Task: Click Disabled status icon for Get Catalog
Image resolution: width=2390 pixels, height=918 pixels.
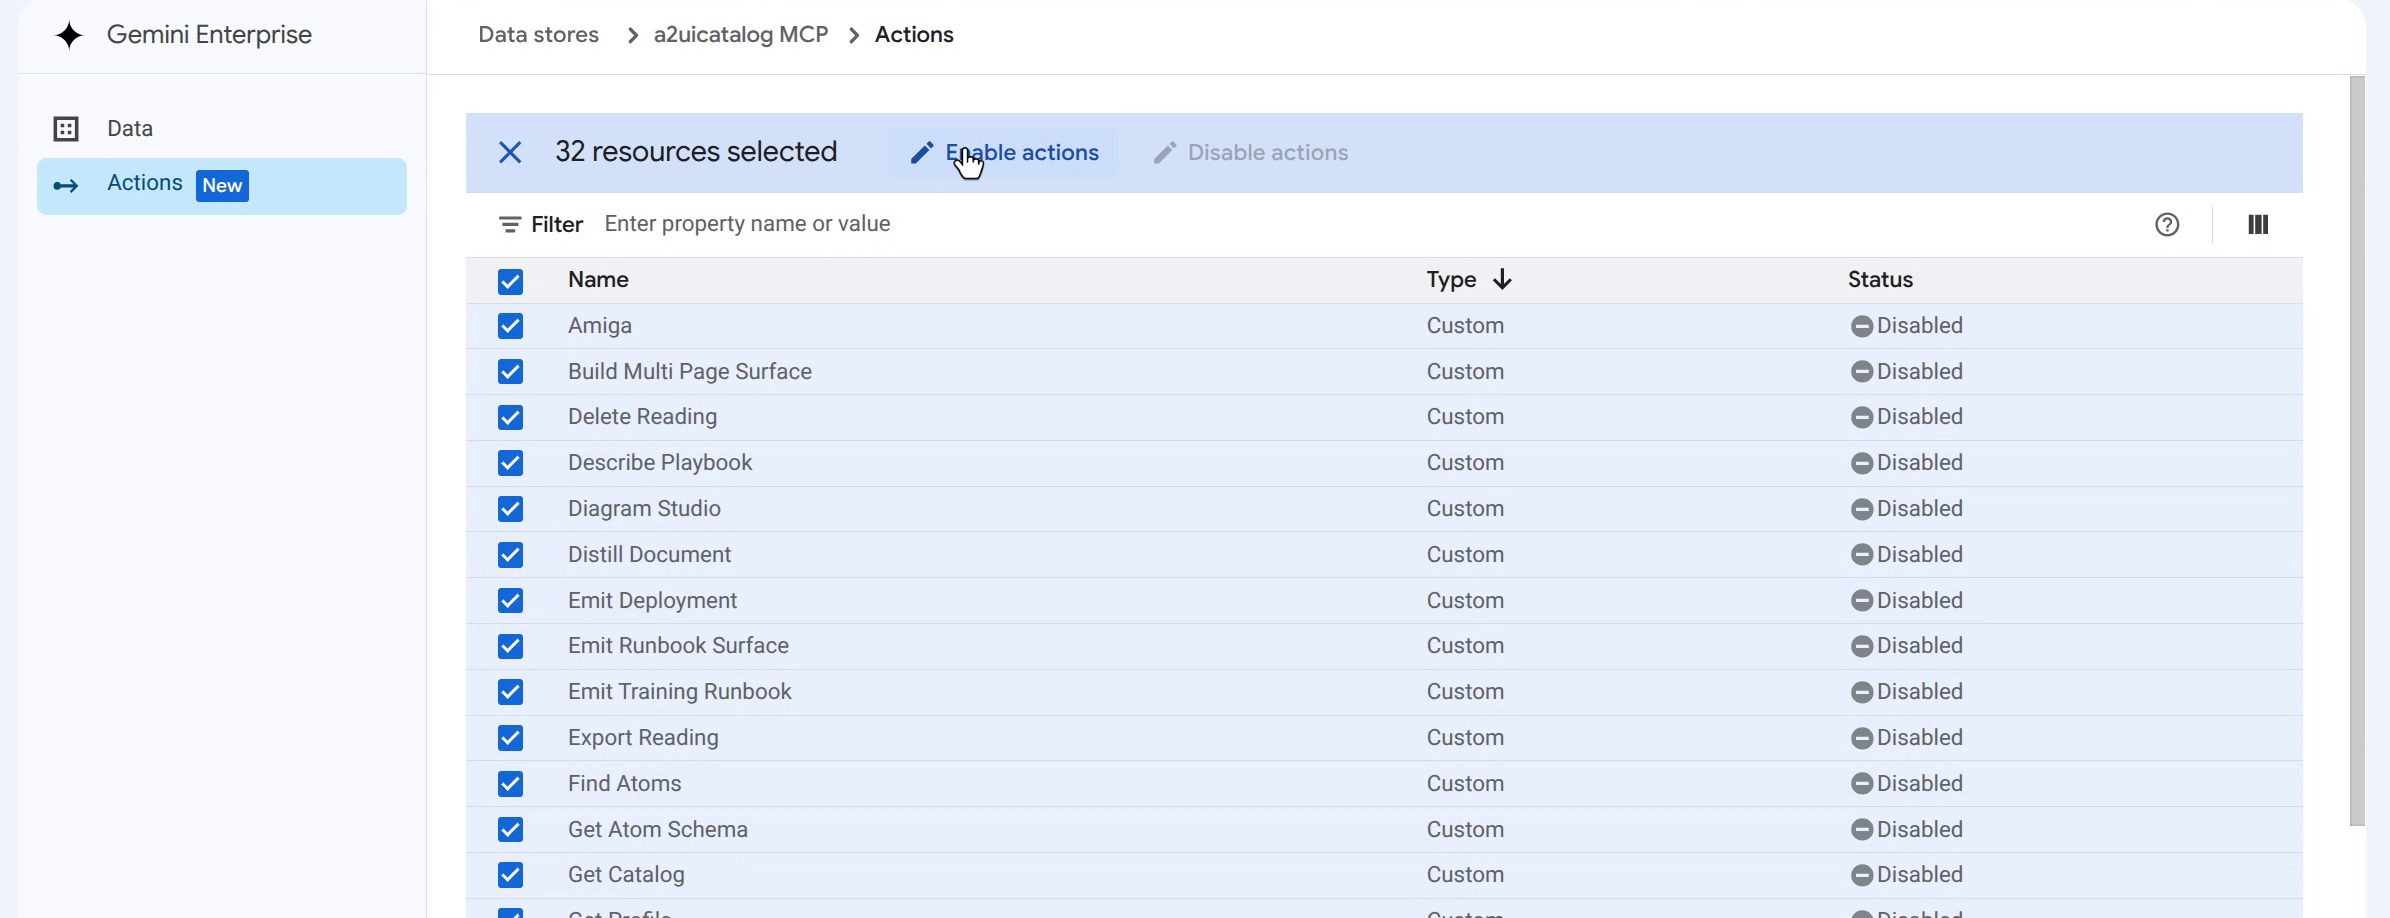Action: 1861,875
